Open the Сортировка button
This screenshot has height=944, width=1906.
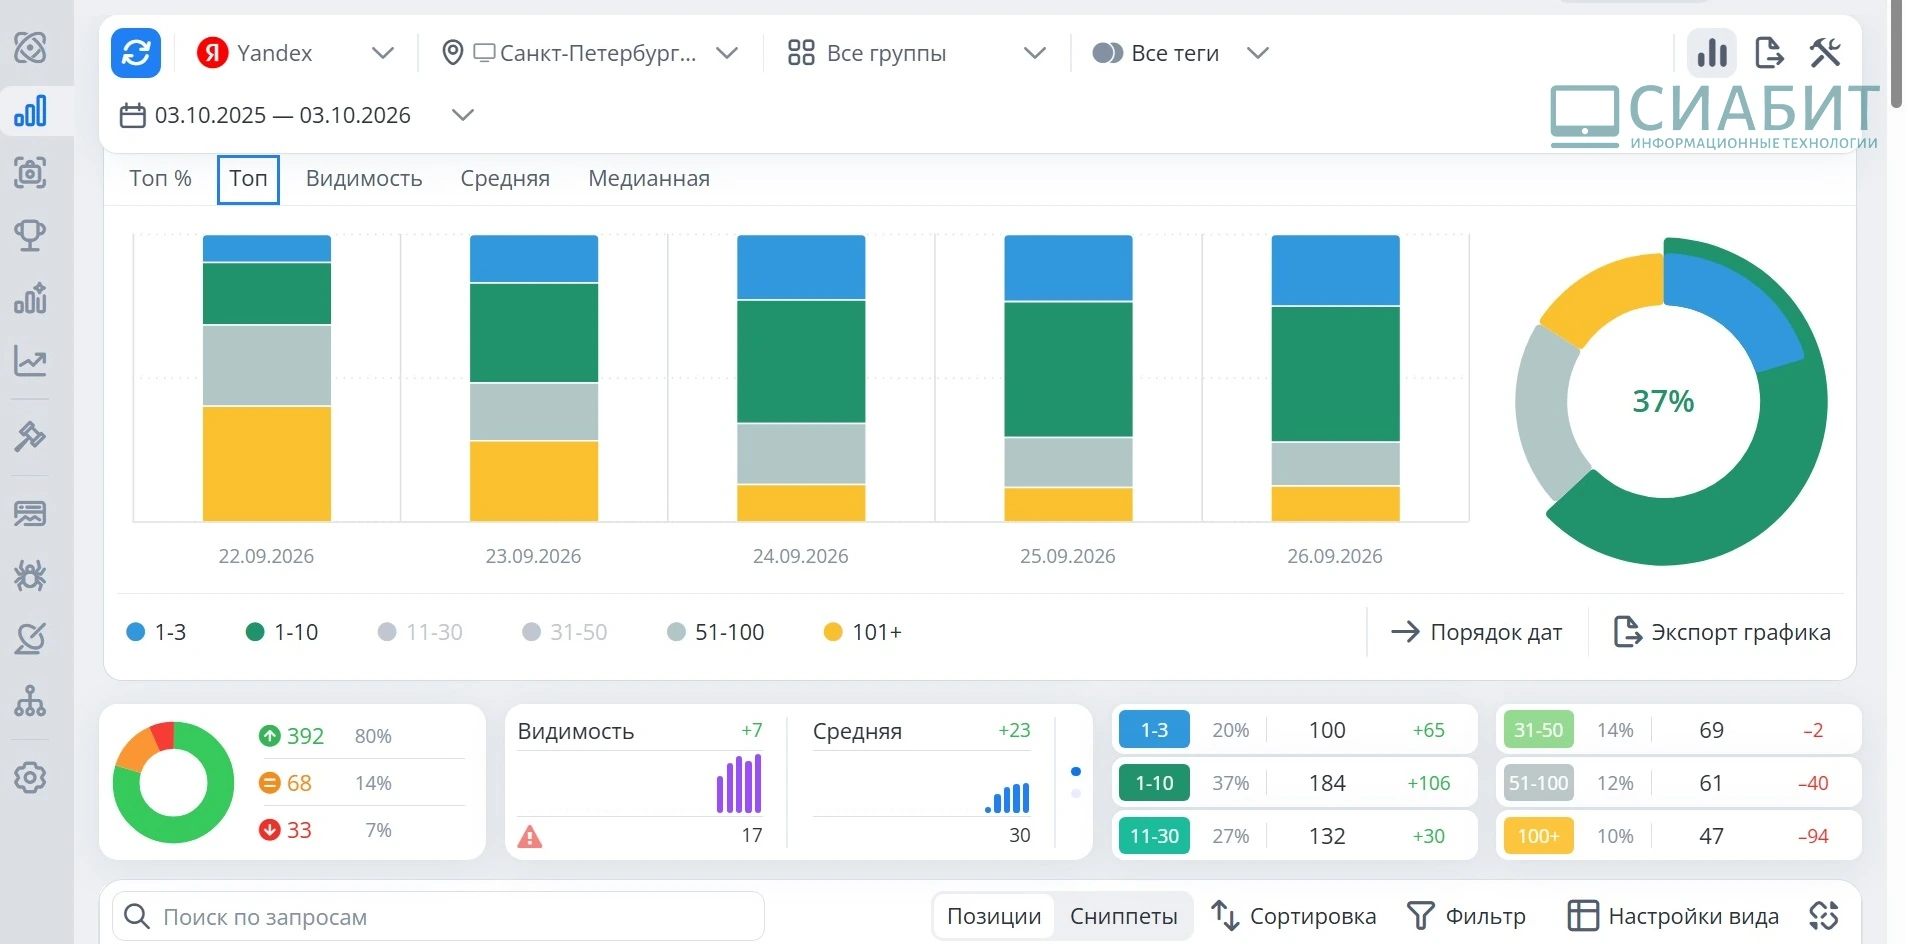click(1293, 916)
